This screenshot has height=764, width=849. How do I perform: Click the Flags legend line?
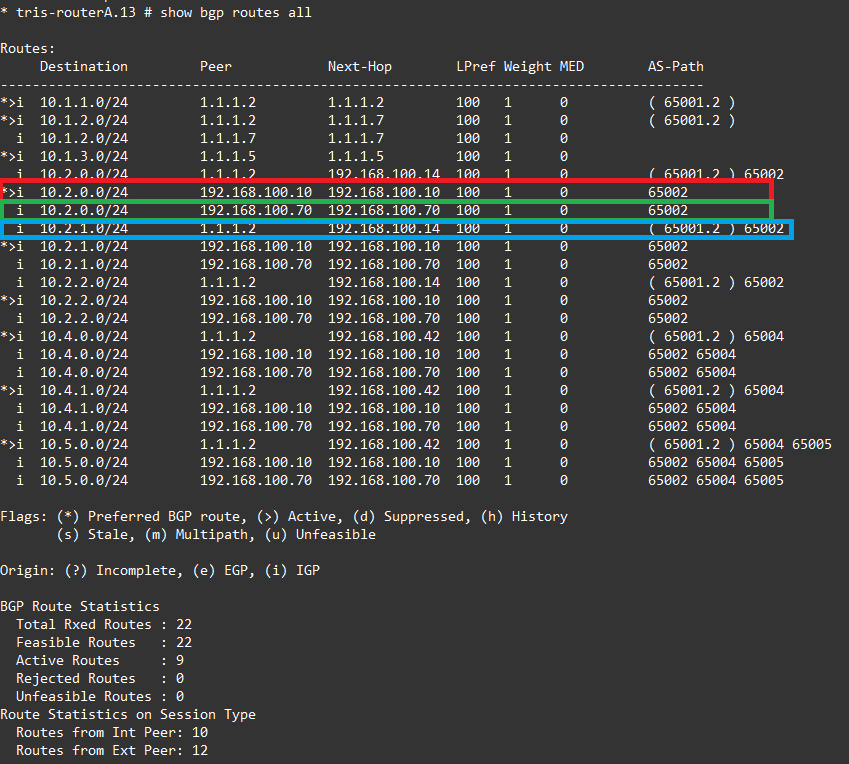(284, 517)
